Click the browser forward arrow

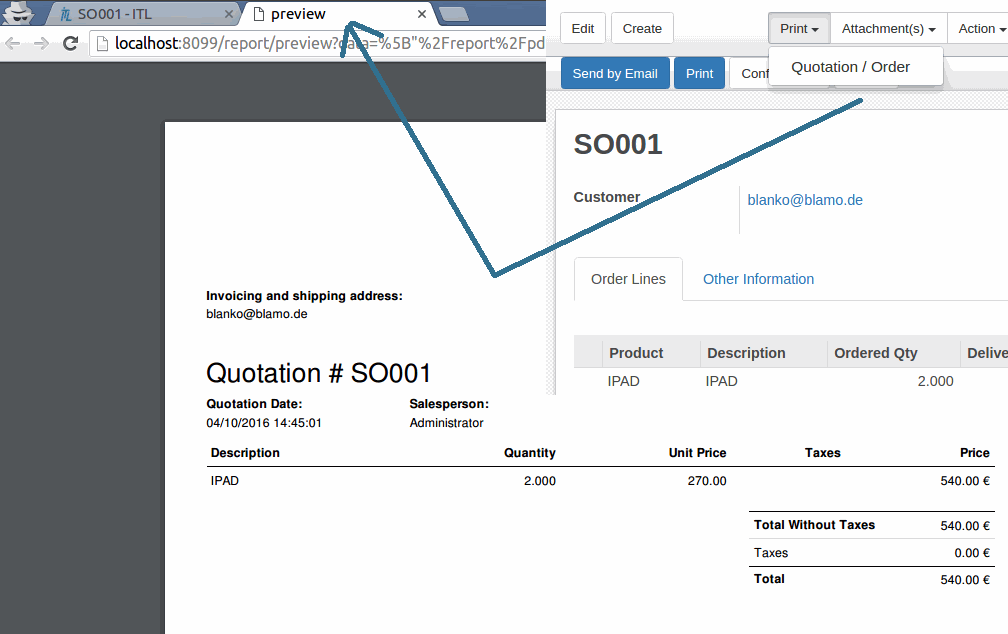point(41,43)
